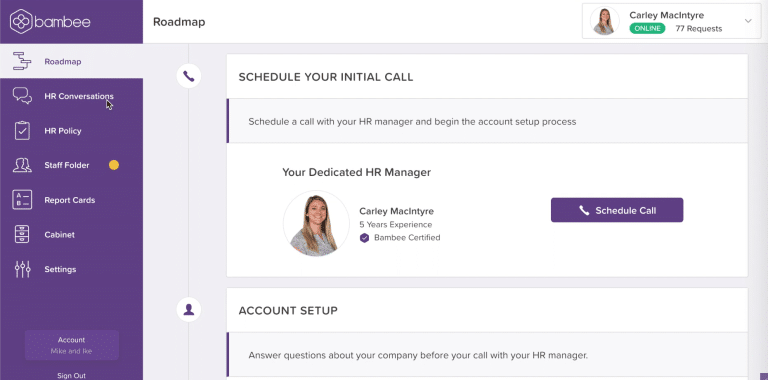Open the Report Cards icon
768x380 pixels.
(x=22, y=200)
